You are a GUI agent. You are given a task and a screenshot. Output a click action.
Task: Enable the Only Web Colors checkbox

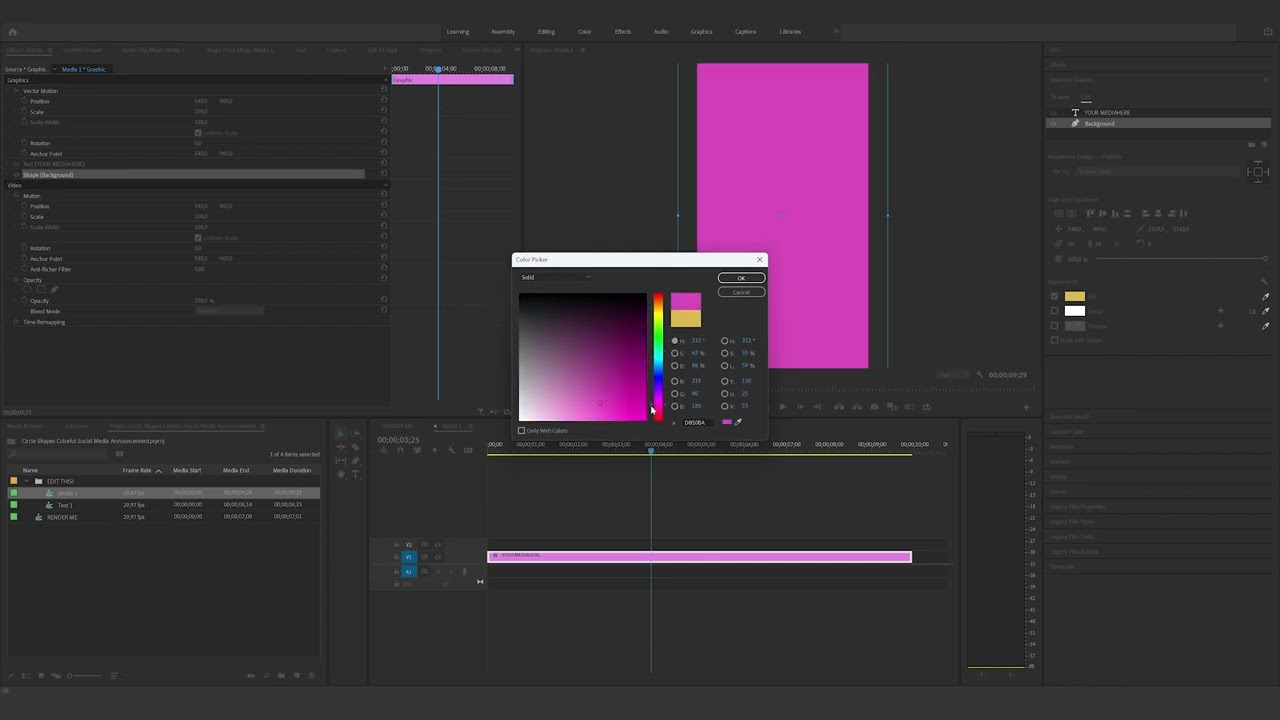pos(521,431)
